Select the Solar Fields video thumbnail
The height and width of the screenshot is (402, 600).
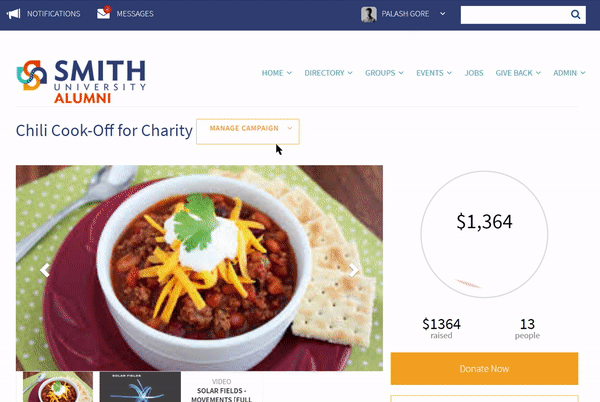(x=140, y=387)
